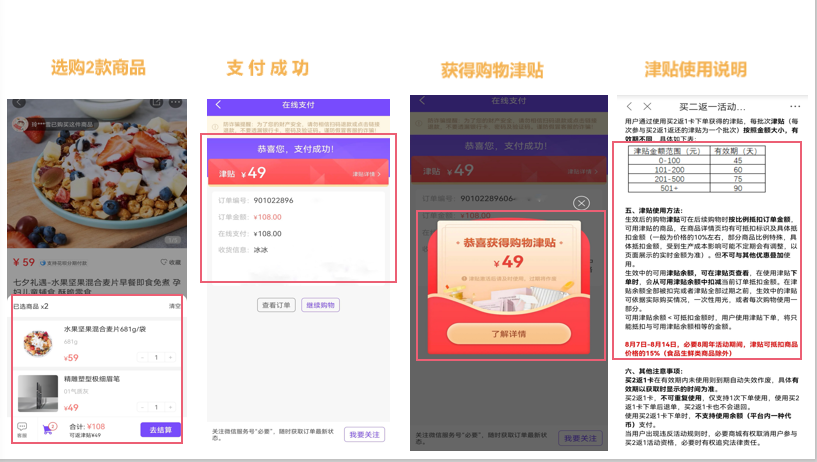Click the 继续购物 button
Screen dimensions: 817x462
321,304
